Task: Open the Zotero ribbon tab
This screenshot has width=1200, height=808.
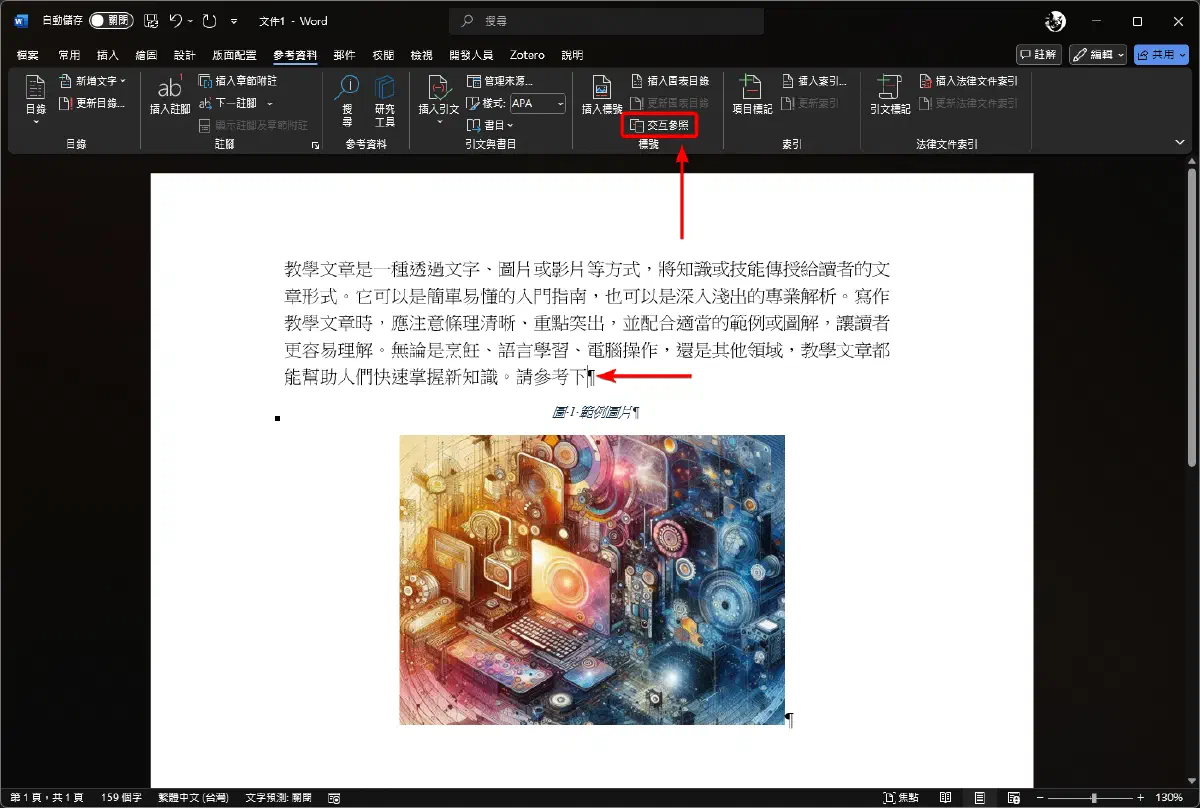Action: pyautogui.click(x=527, y=55)
